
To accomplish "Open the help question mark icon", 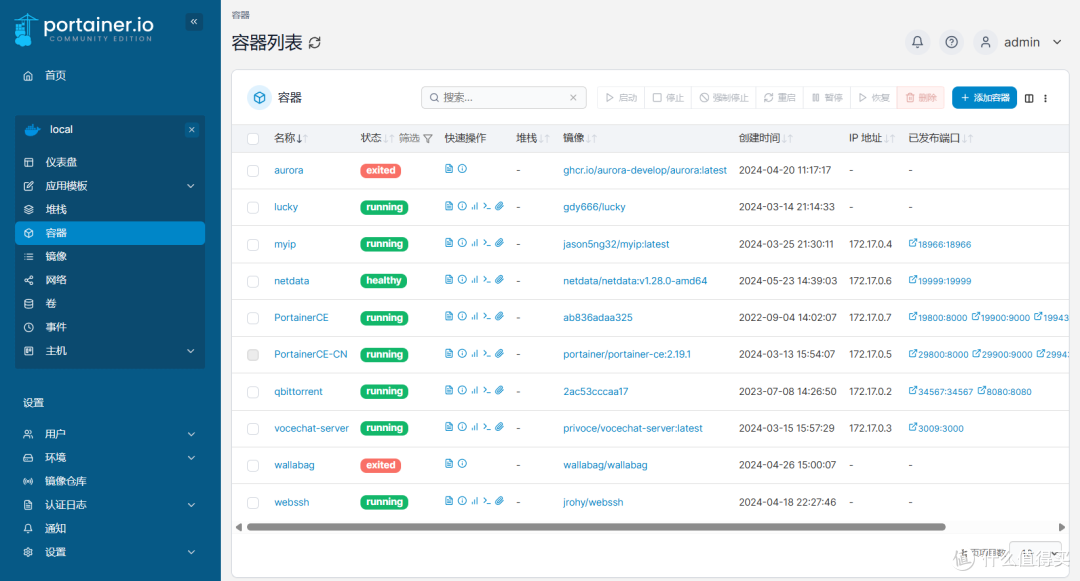I will [x=951, y=42].
